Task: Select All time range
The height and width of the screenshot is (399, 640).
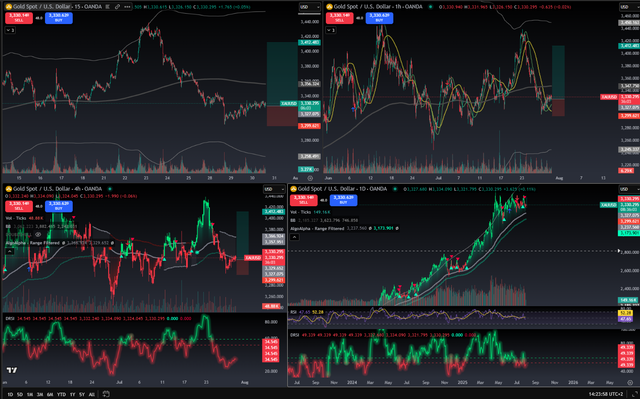Action: (x=92, y=394)
